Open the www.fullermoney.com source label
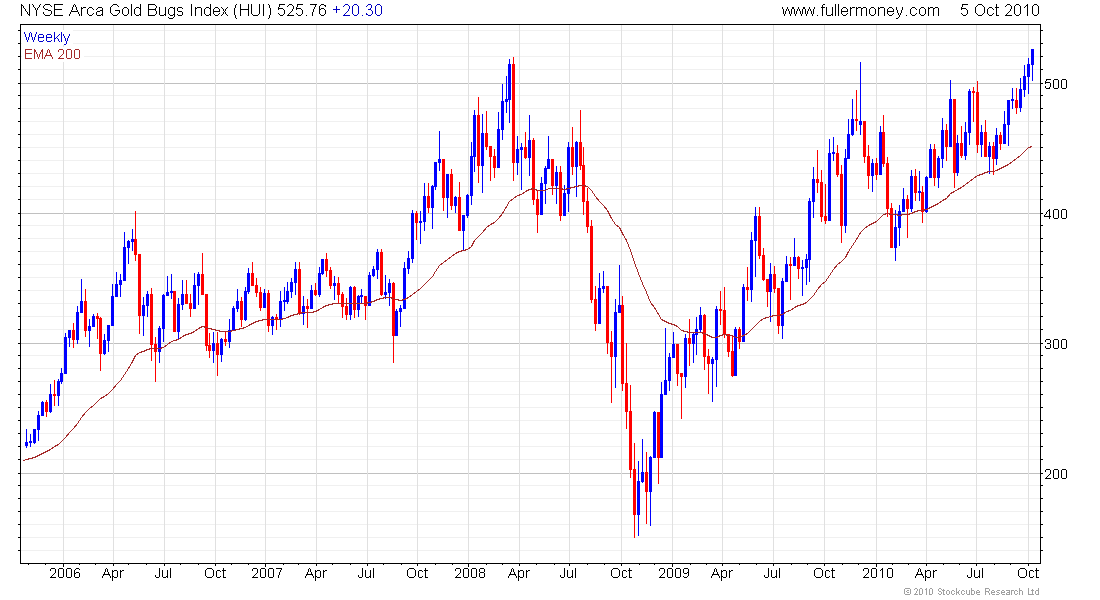Viewport: 1100px width, 600px height. (860, 11)
